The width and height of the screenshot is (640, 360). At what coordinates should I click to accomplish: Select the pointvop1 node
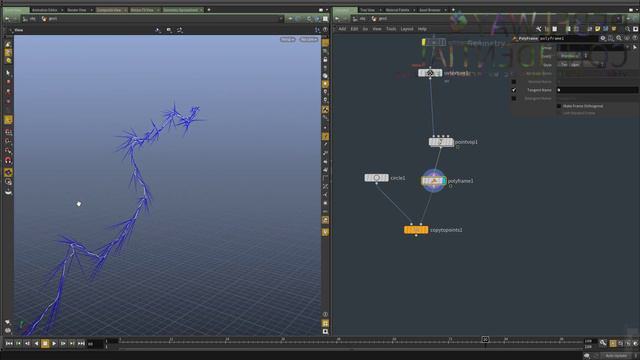tap(441, 142)
